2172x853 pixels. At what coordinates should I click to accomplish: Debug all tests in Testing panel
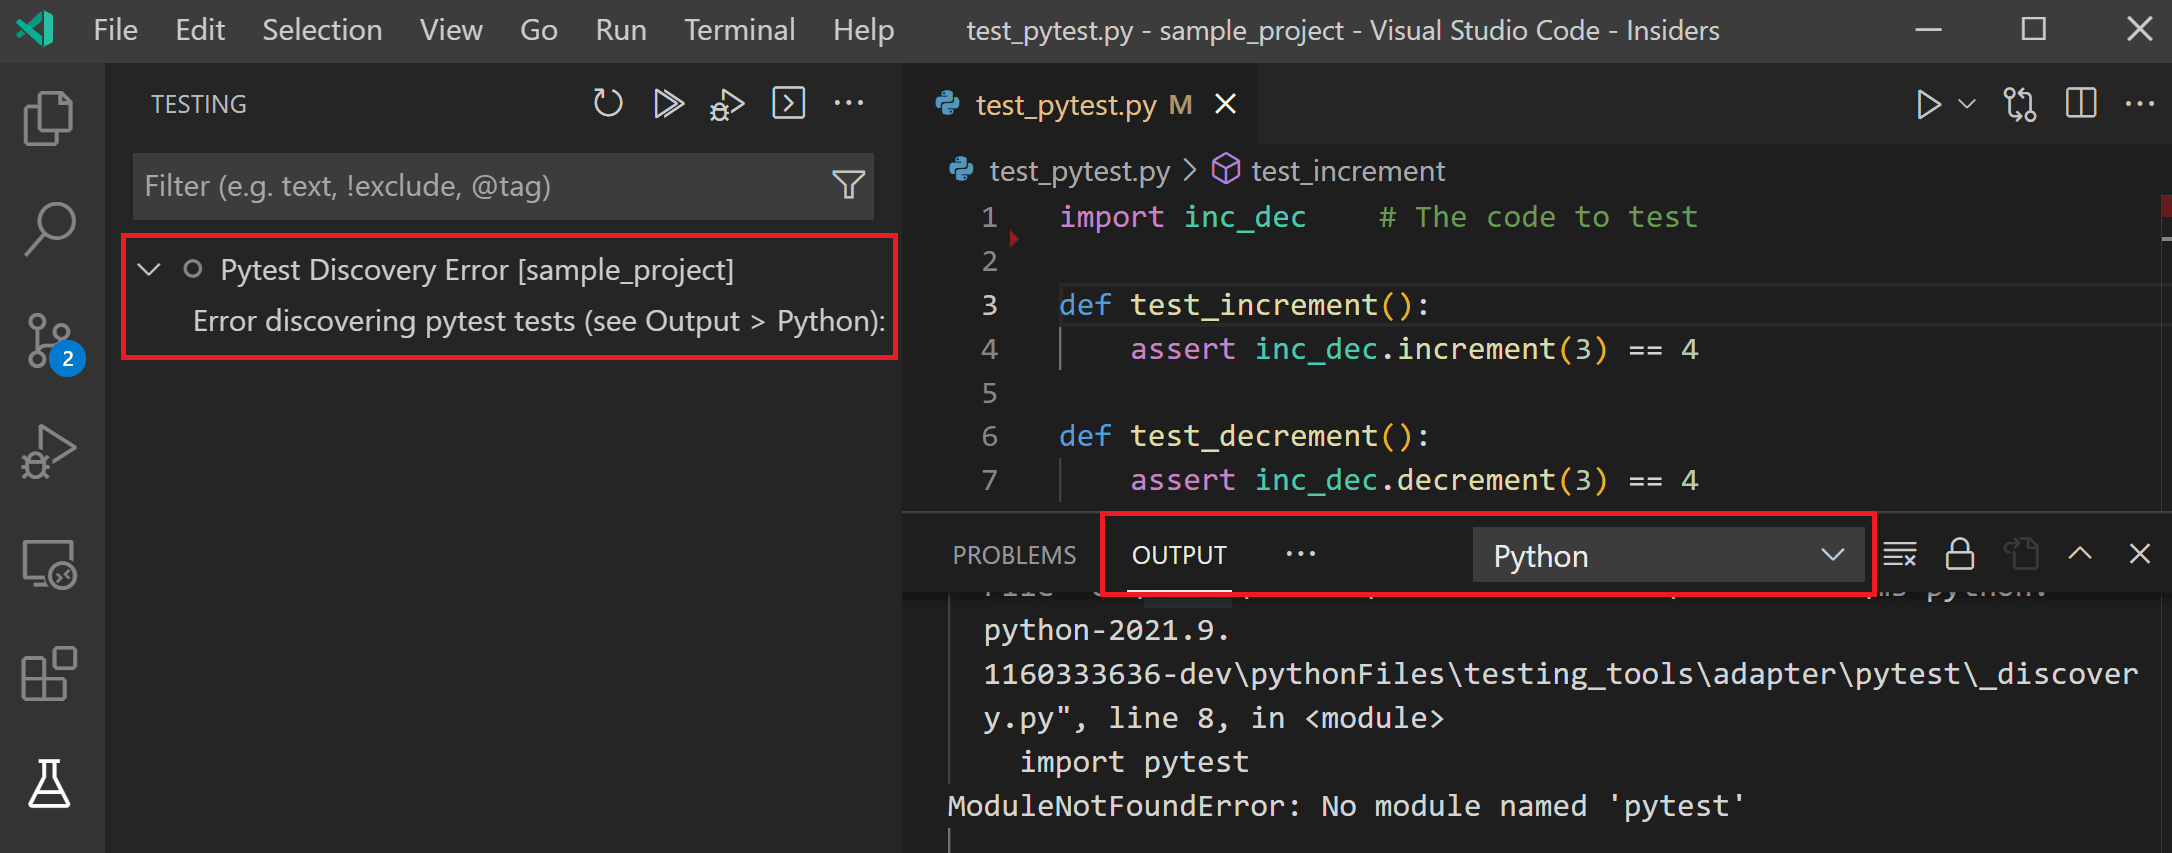point(727,104)
